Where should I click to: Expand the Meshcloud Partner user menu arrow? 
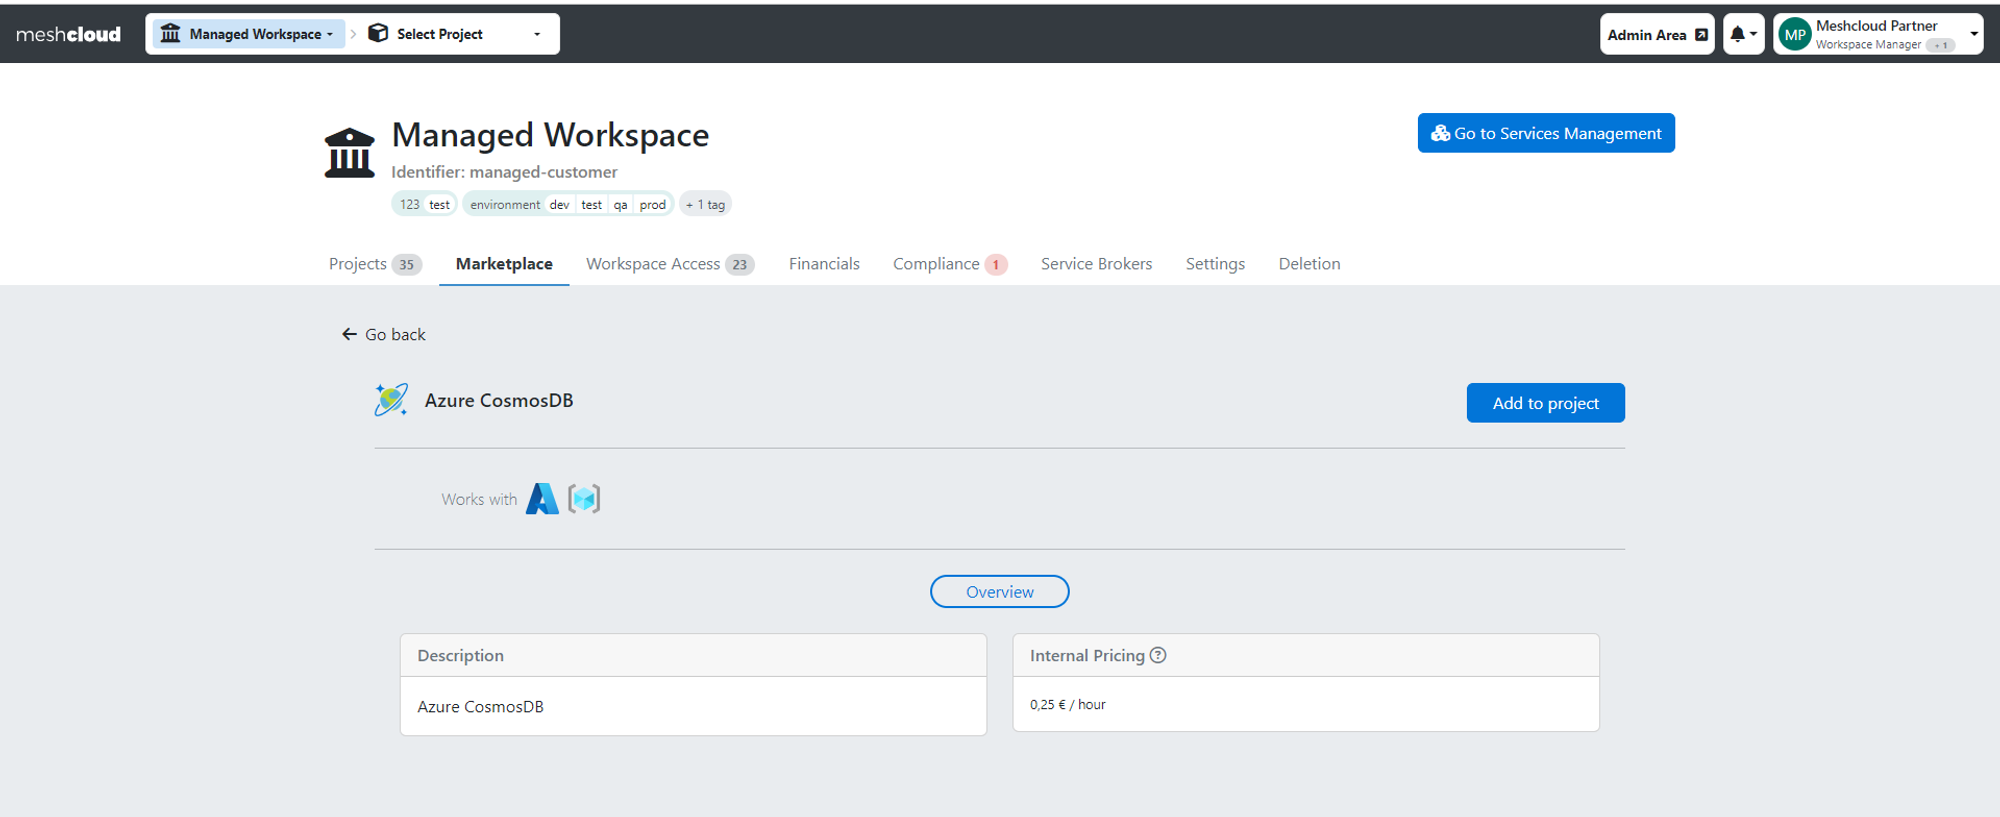1974,34
